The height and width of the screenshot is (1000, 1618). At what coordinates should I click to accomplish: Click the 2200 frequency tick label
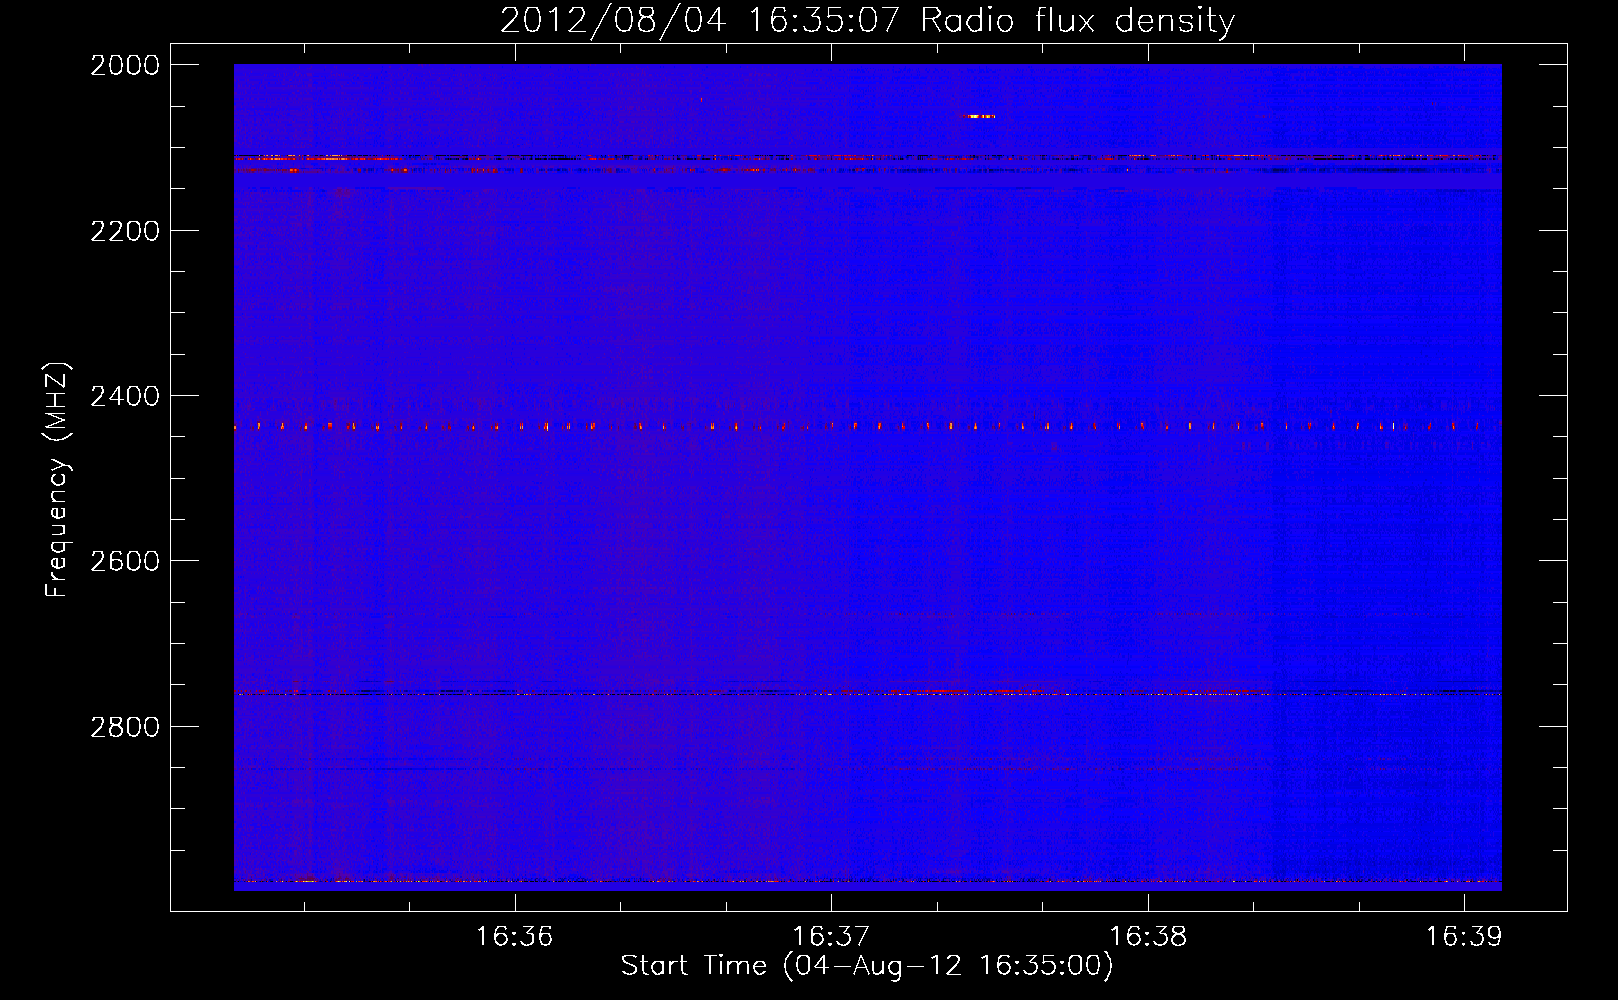pyautogui.click(x=125, y=231)
